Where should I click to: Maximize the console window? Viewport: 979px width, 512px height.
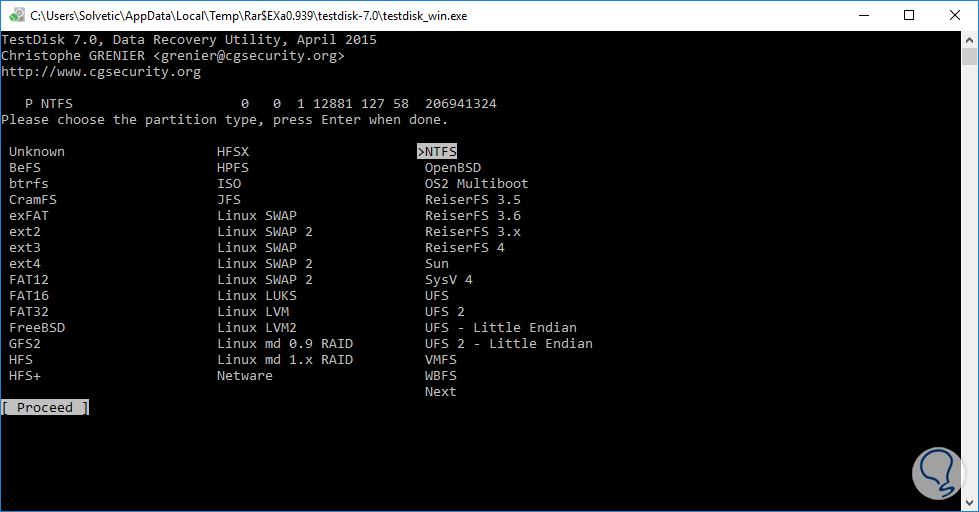point(909,16)
